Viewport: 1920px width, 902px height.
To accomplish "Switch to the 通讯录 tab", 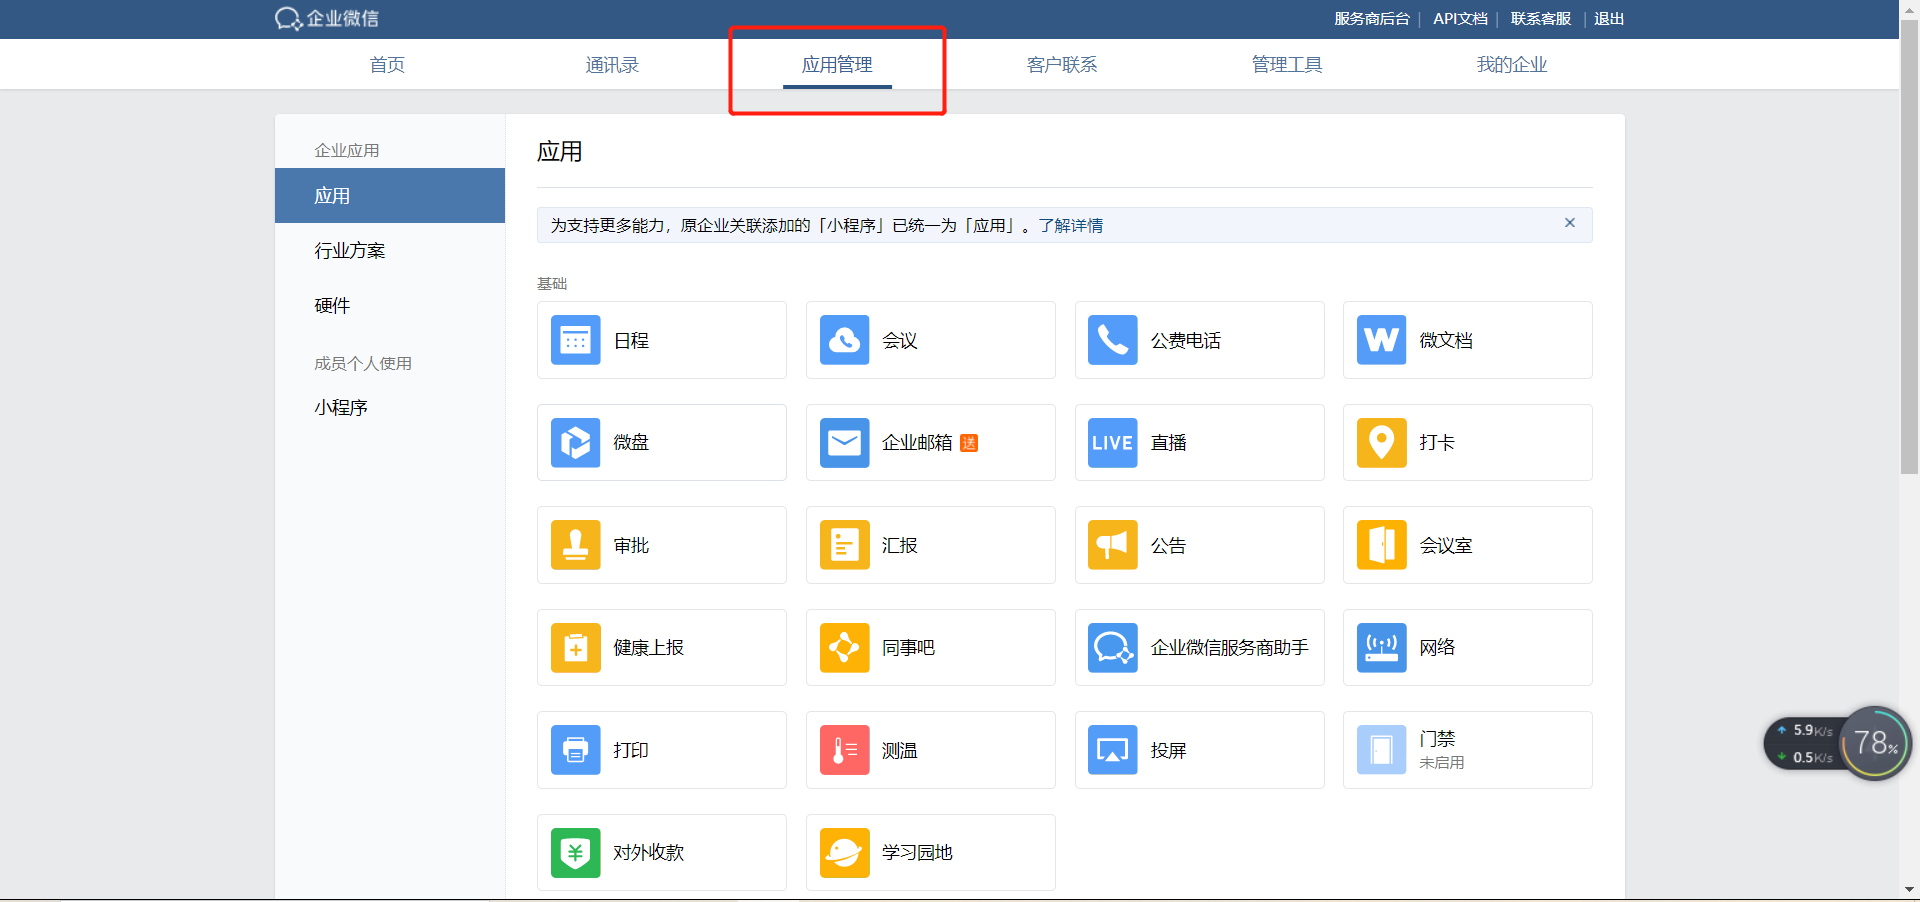I will 612,65.
